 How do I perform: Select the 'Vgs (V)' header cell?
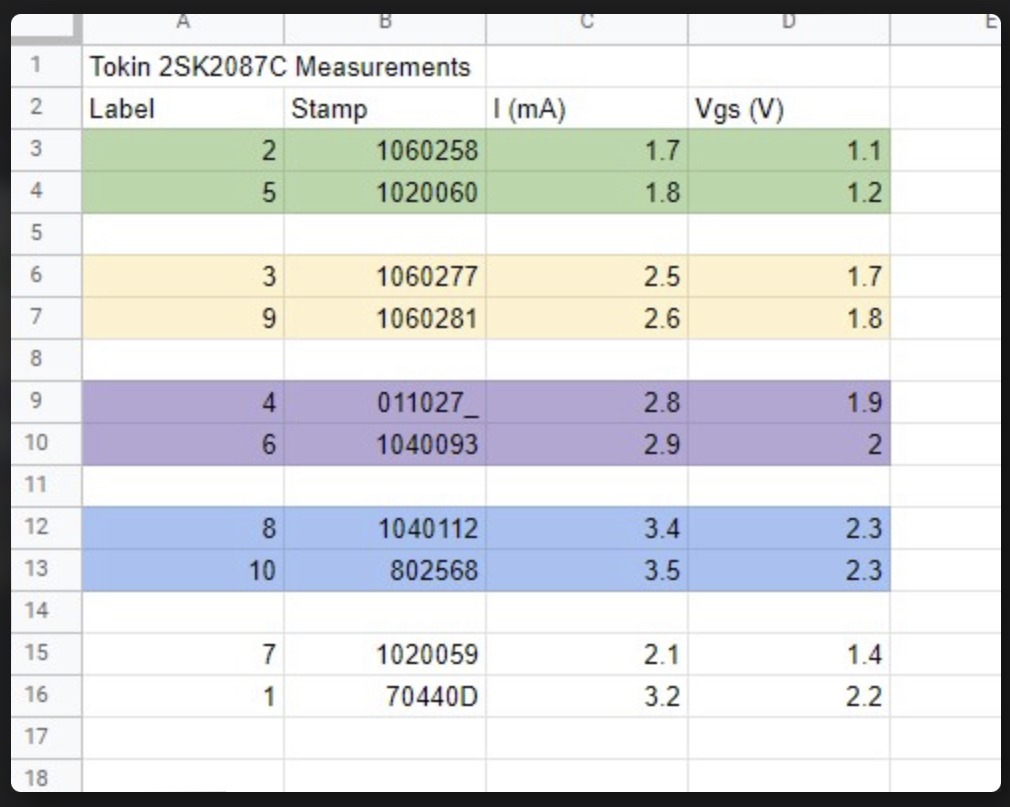point(788,108)
